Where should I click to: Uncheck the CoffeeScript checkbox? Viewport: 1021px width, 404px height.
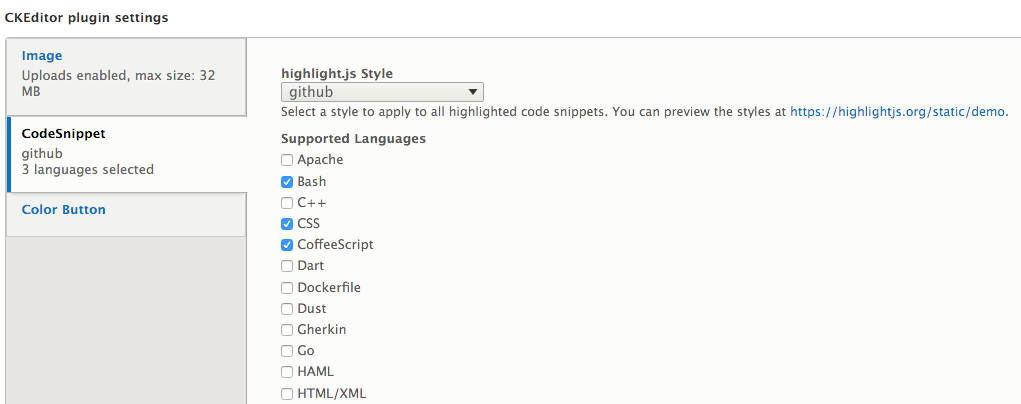(287, 245)
